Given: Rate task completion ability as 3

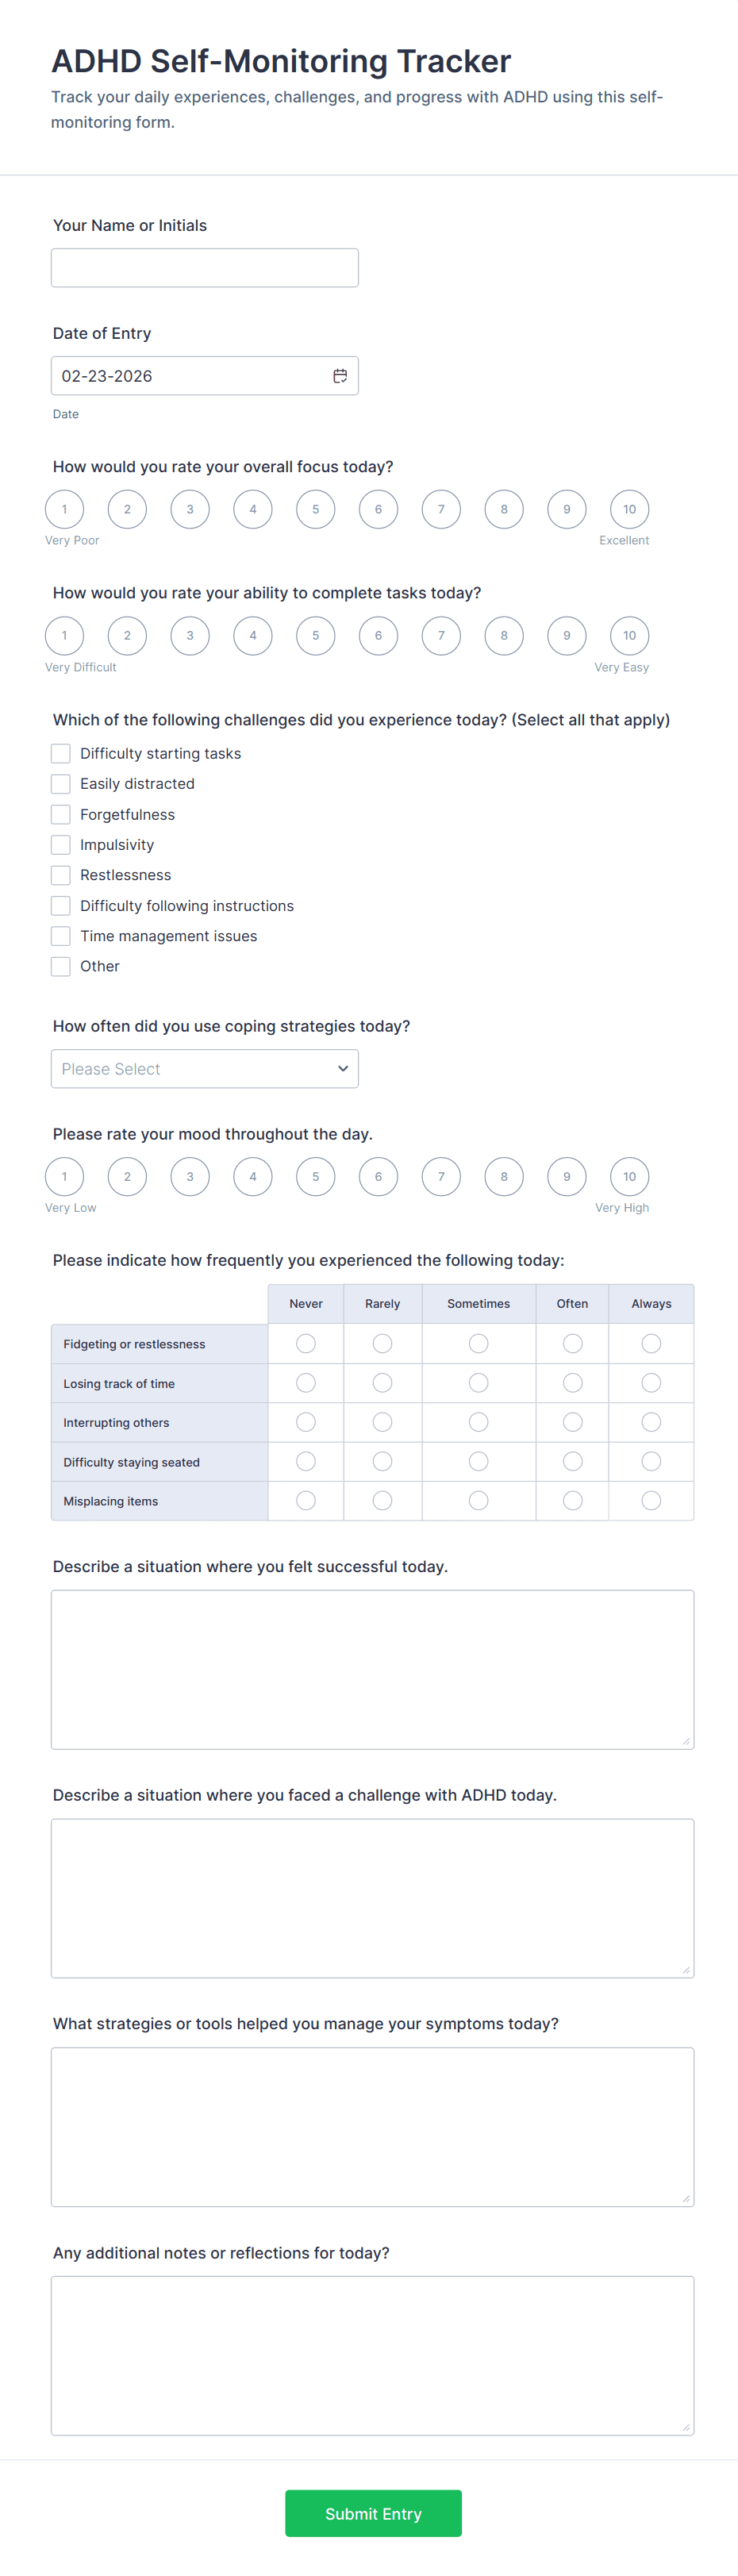Looking at the screenshot, I should [x=190, y=636].
